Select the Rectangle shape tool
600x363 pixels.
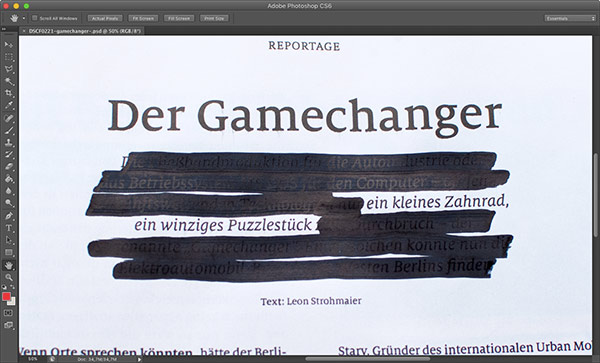pos(8,252)
